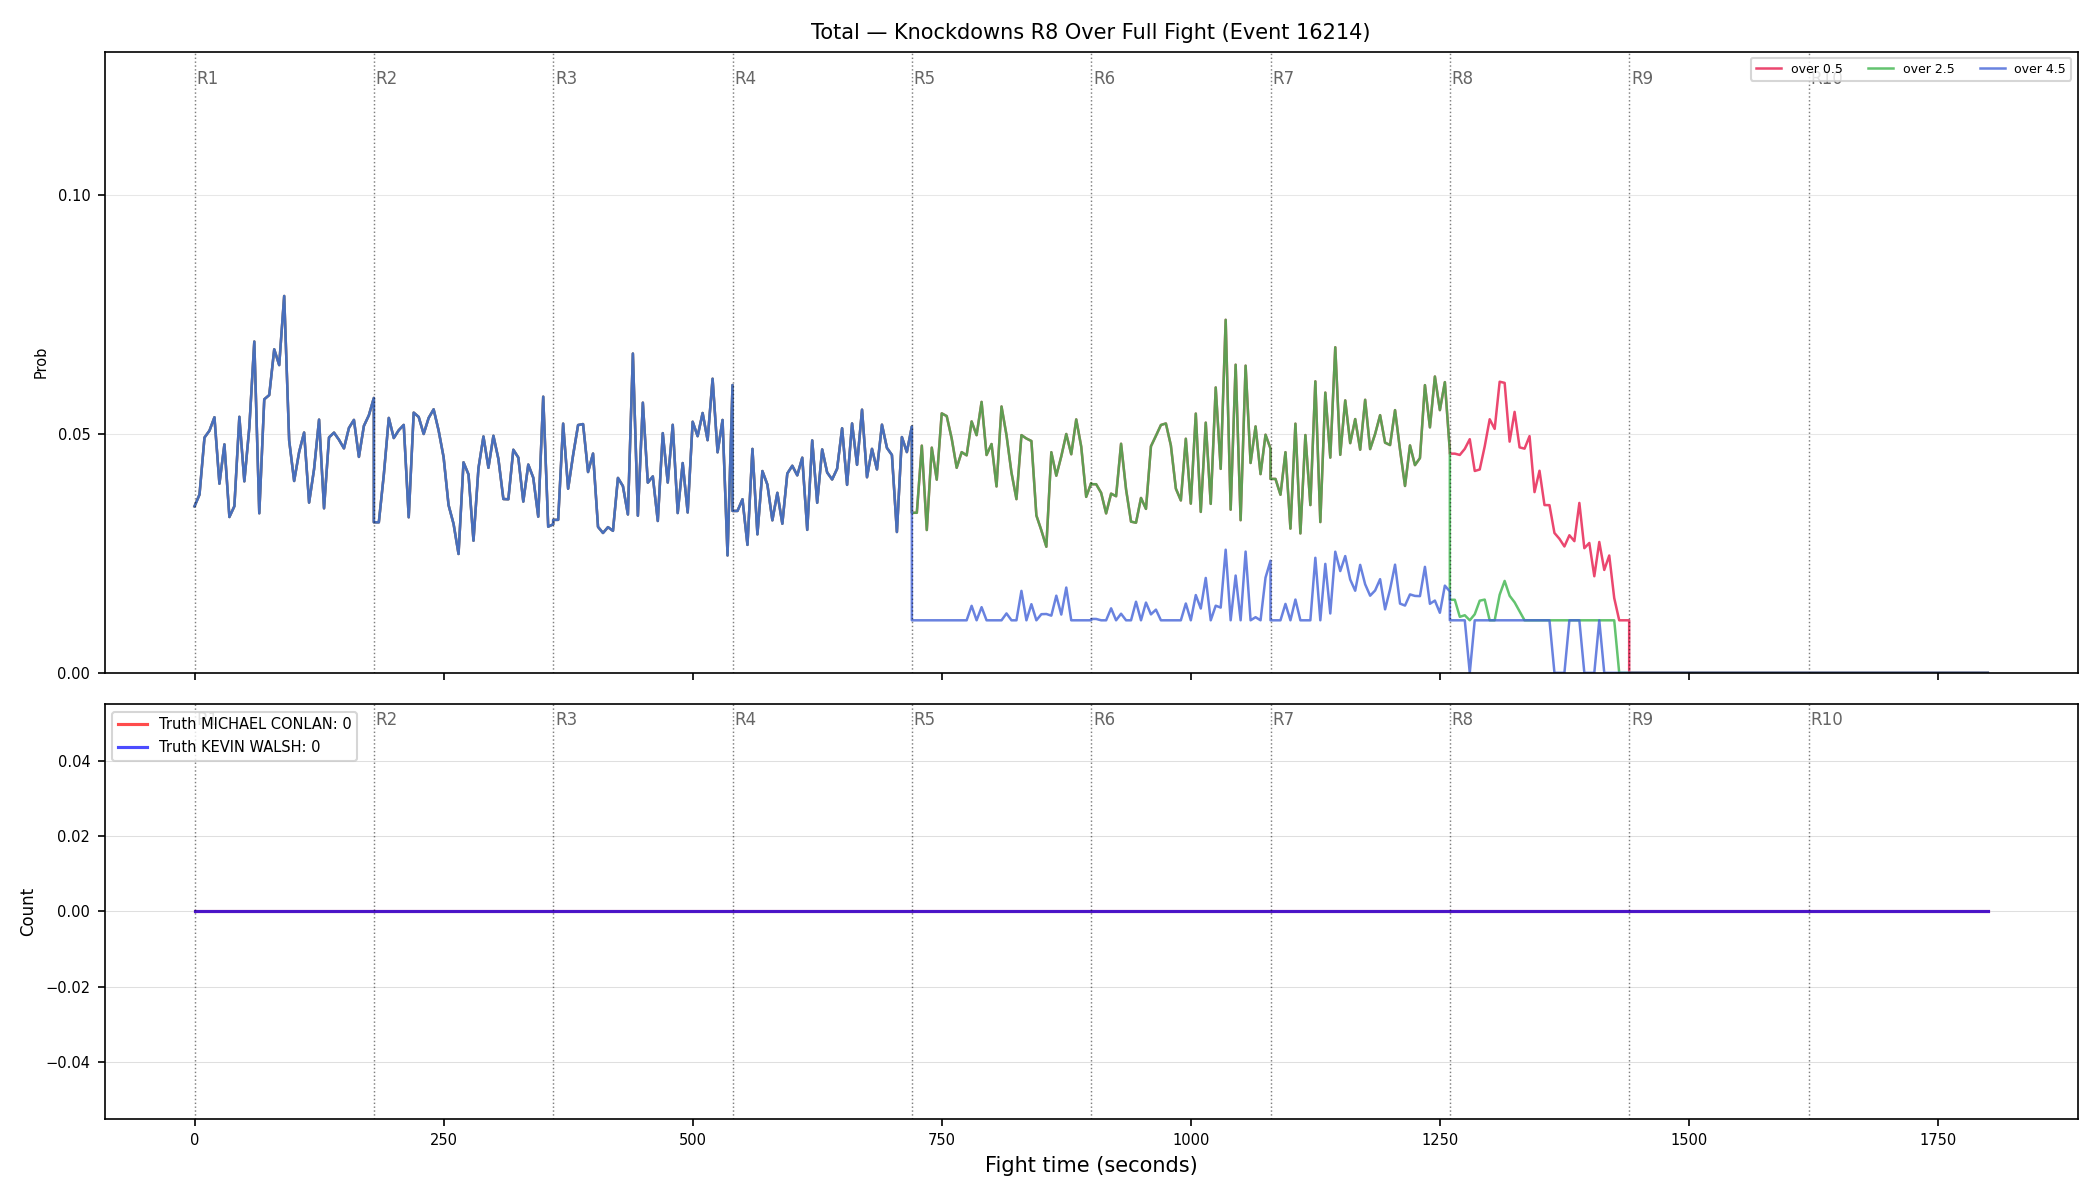This screenshot has width=2100, height=1200.
Task: Click the 0.02 tick on the Count axis
Action: pos(74,836)
